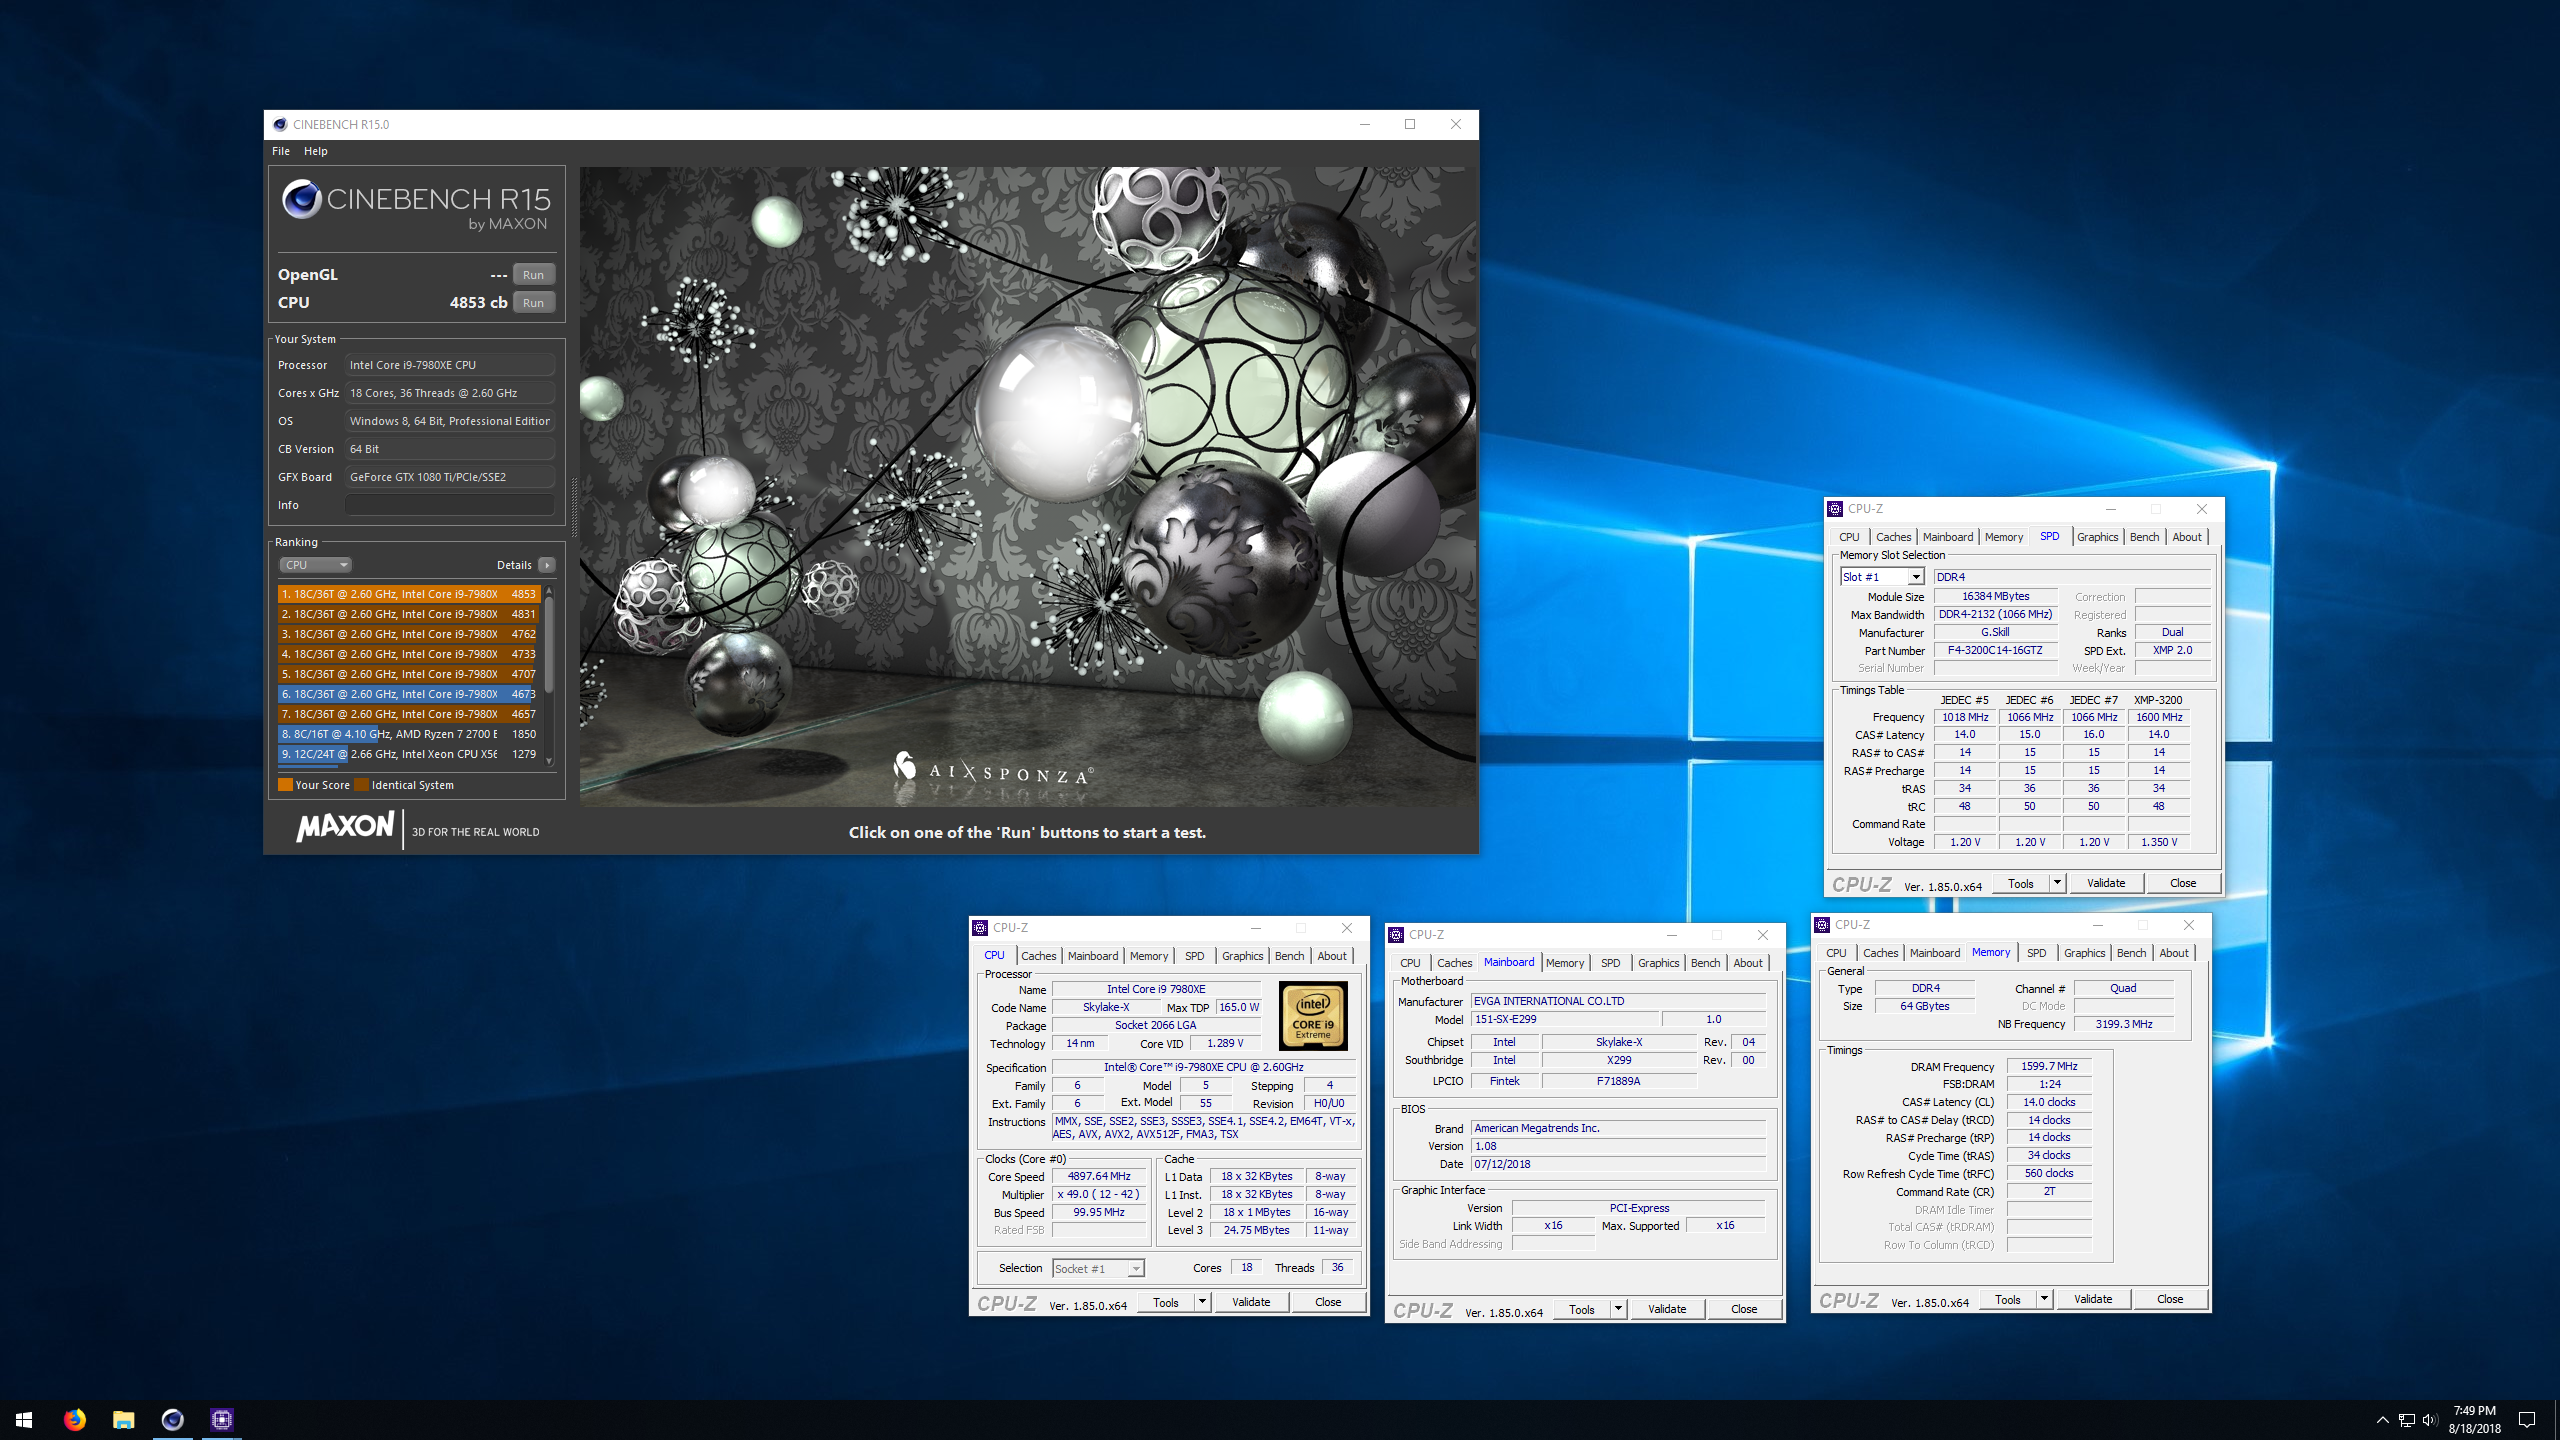Switch to SPD tab in Mainboard window

[1610, 963]
